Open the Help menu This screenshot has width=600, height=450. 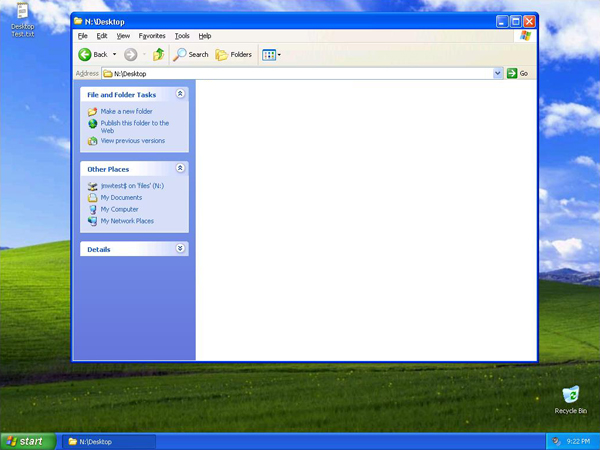coord(205,36)
